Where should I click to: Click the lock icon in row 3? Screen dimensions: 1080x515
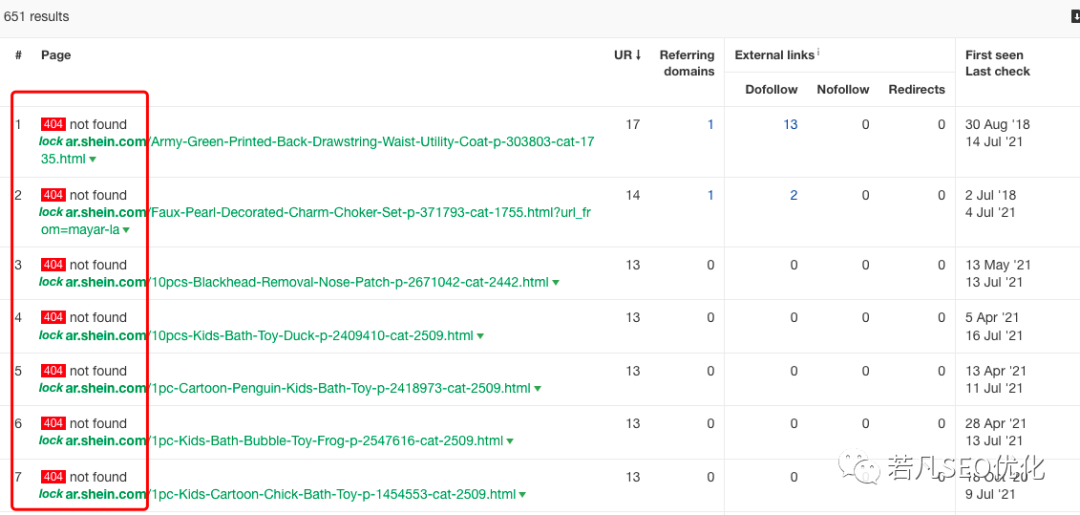pos(50,282)
